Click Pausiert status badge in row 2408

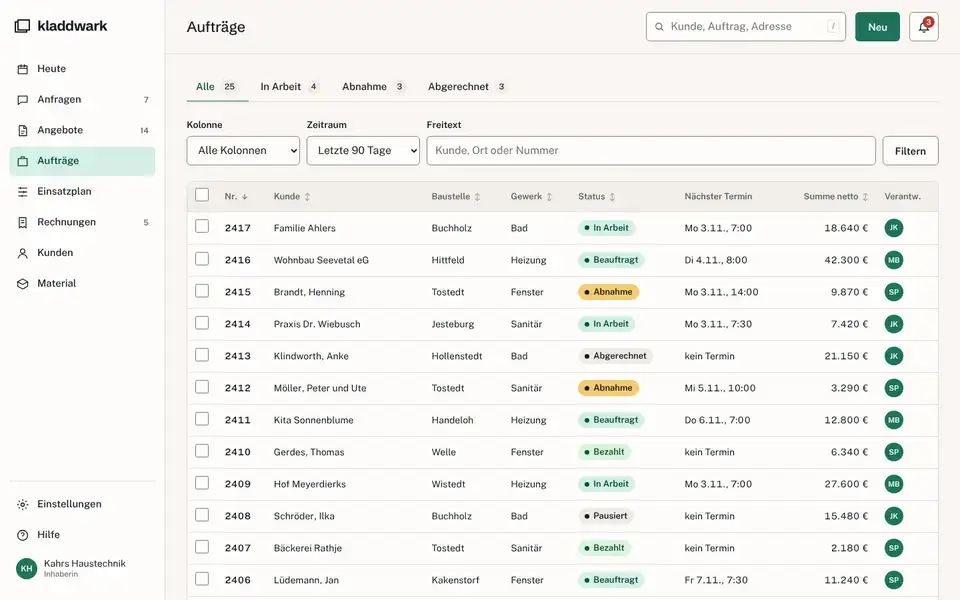click(606, 516)
